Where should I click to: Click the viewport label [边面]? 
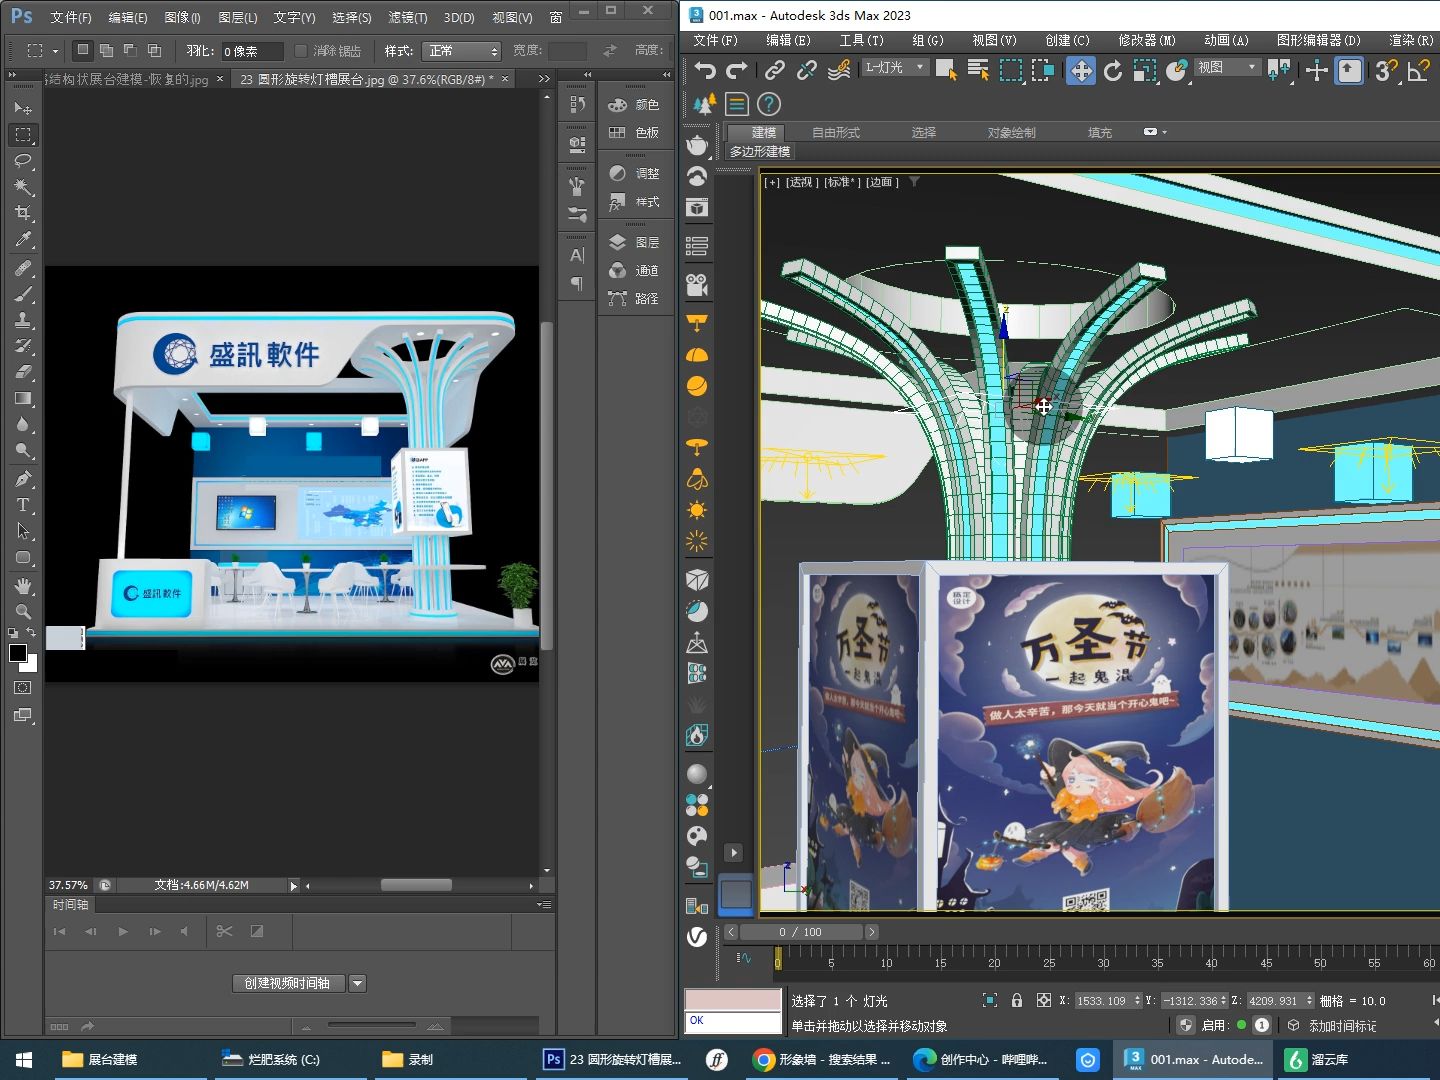(x=882, y=182)
